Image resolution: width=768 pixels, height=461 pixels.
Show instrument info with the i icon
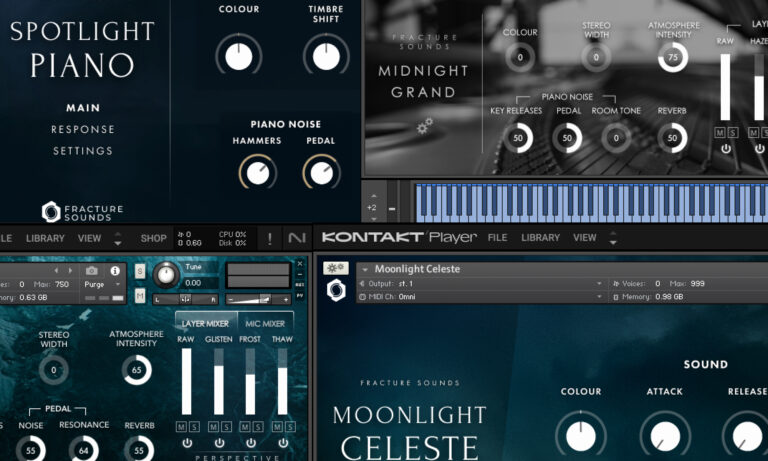tap(115, 270)
